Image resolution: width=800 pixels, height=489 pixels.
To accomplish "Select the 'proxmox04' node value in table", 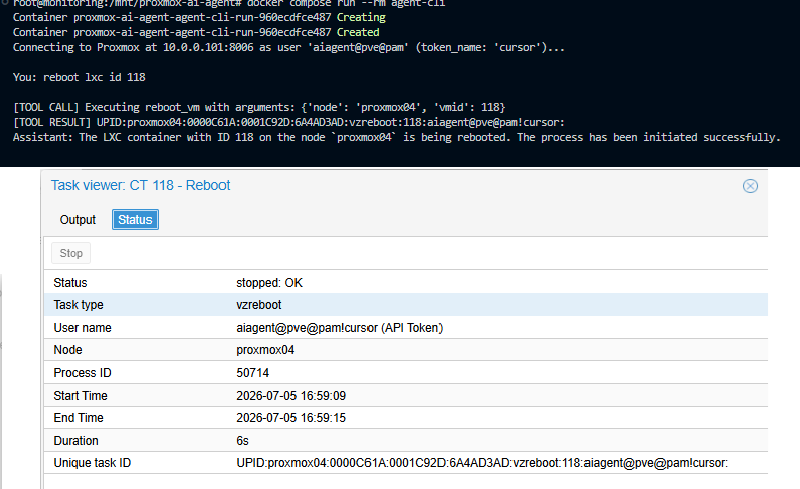I will [265, 350].
